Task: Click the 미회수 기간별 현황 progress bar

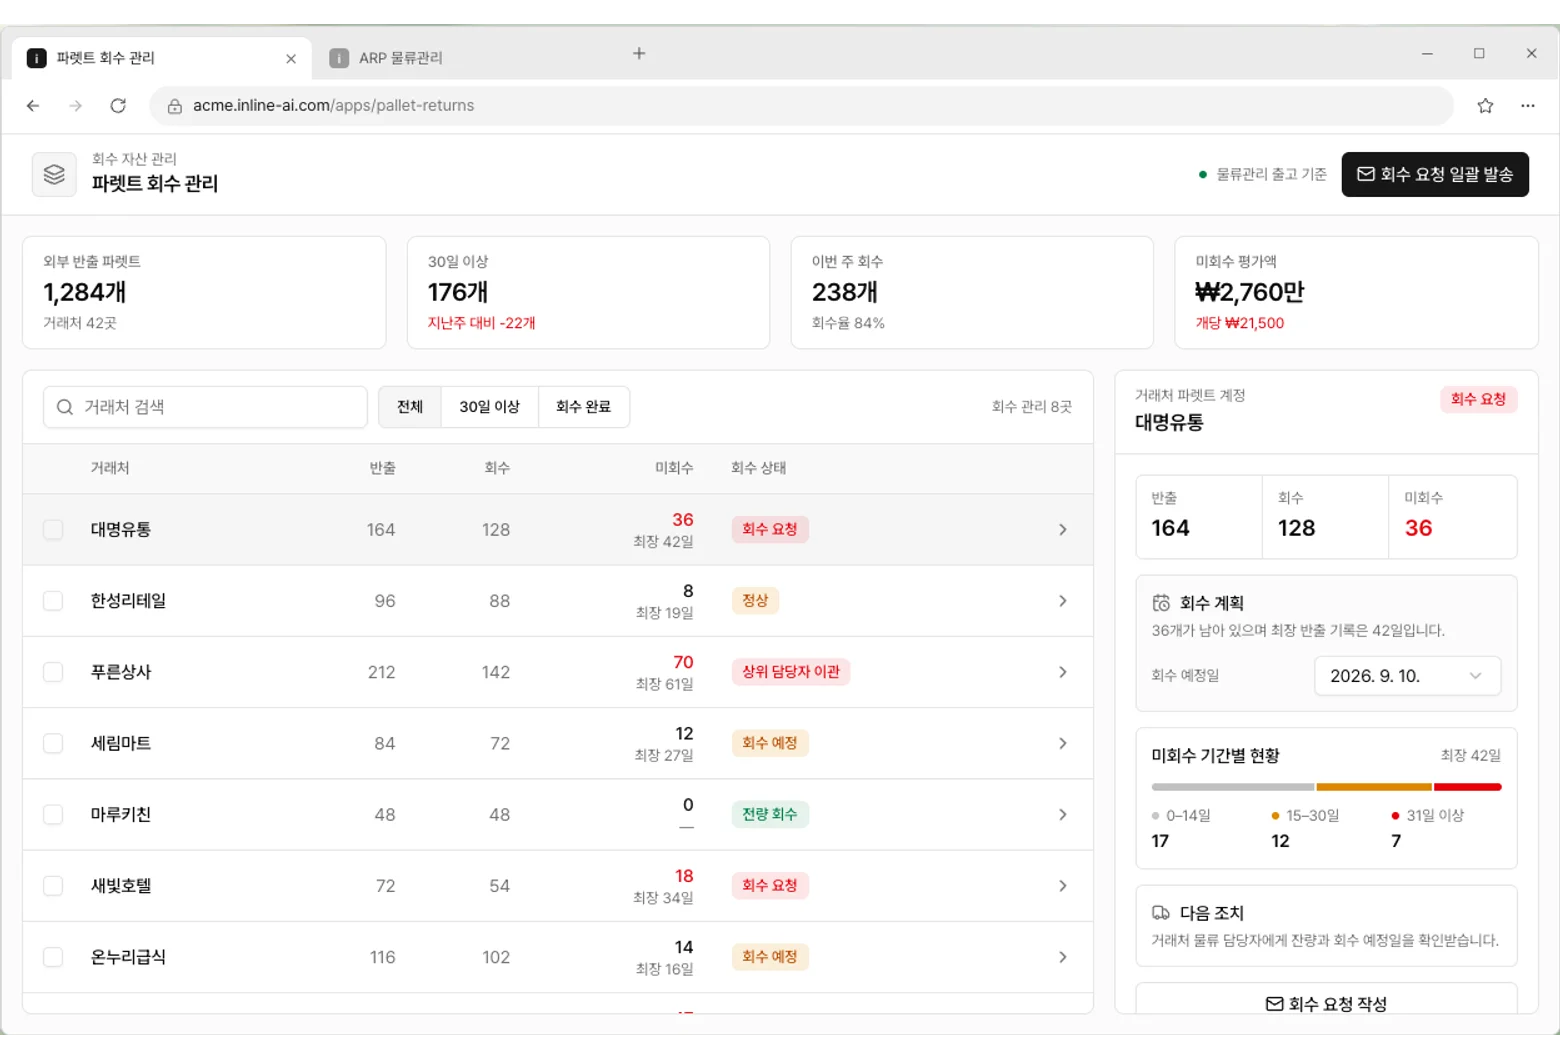Action: coord(1326,787)
